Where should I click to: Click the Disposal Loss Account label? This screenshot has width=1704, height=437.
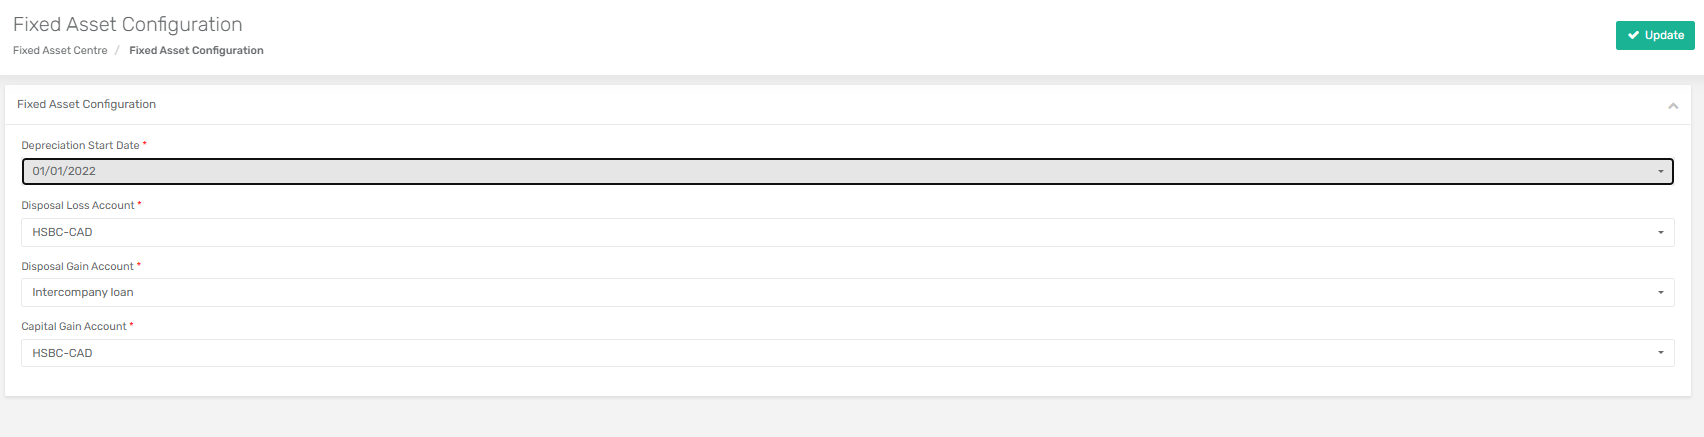(x=78, y=205)
